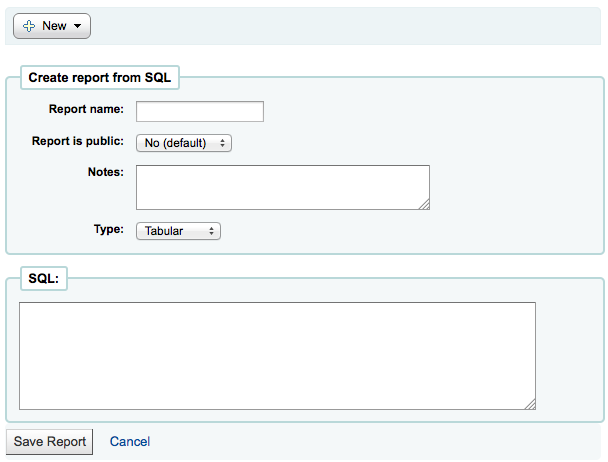
Task: Click the Save Report button
Action: 50,441
